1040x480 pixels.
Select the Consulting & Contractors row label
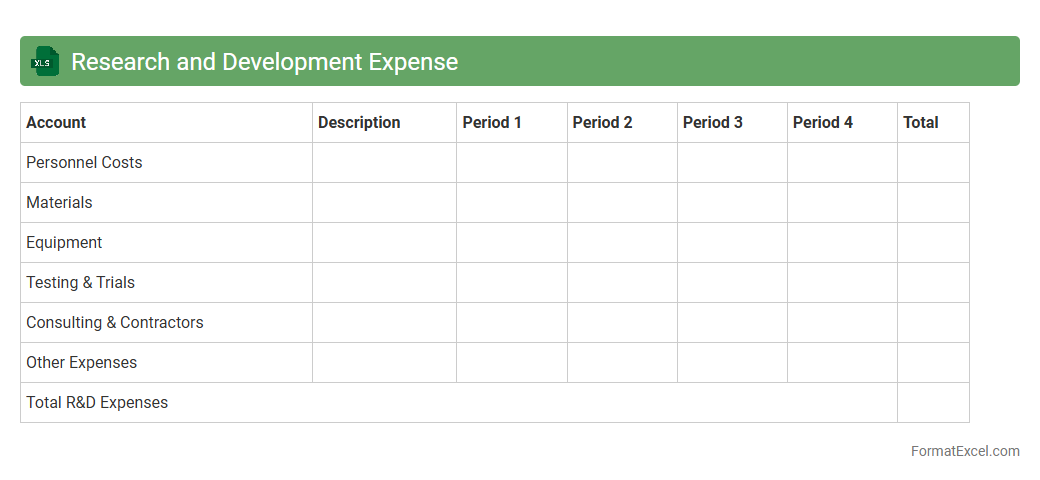[x=114, y=323]
